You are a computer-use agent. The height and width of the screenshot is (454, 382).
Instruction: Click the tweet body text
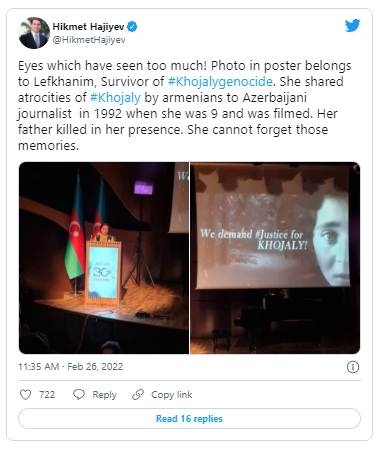(x=185, y=106)
